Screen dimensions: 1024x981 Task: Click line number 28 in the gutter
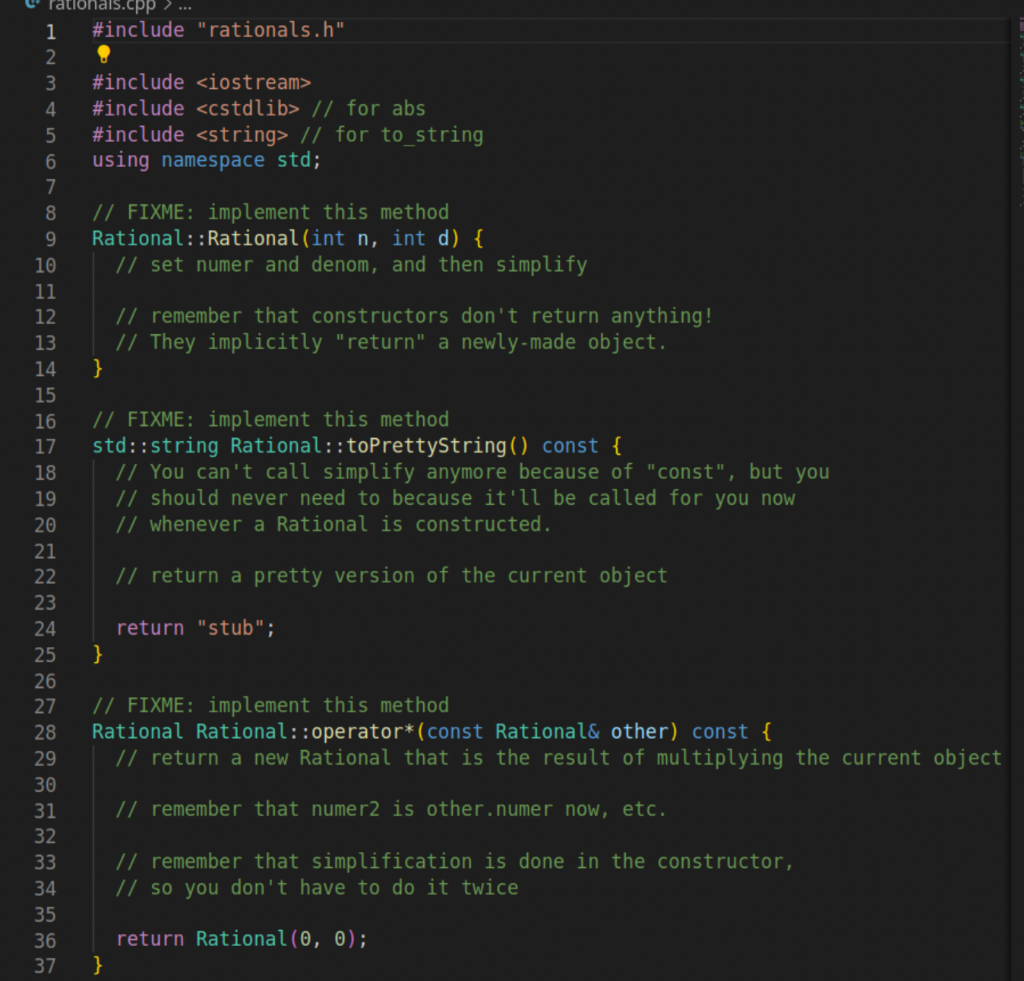45,732
